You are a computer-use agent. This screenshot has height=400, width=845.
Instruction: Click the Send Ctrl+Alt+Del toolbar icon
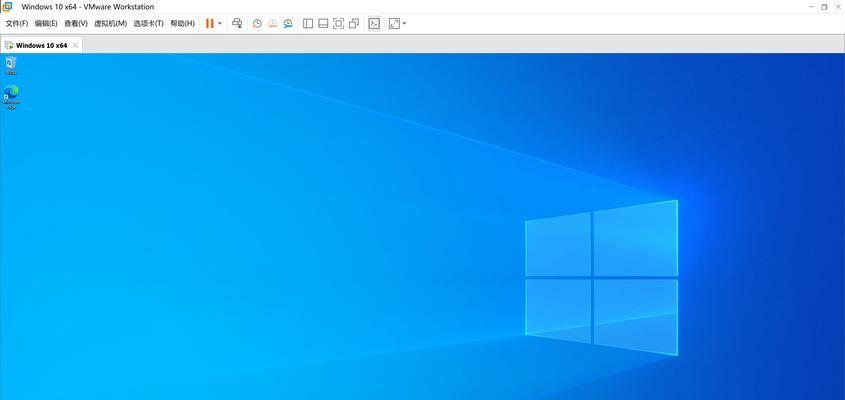click(237, 23)
